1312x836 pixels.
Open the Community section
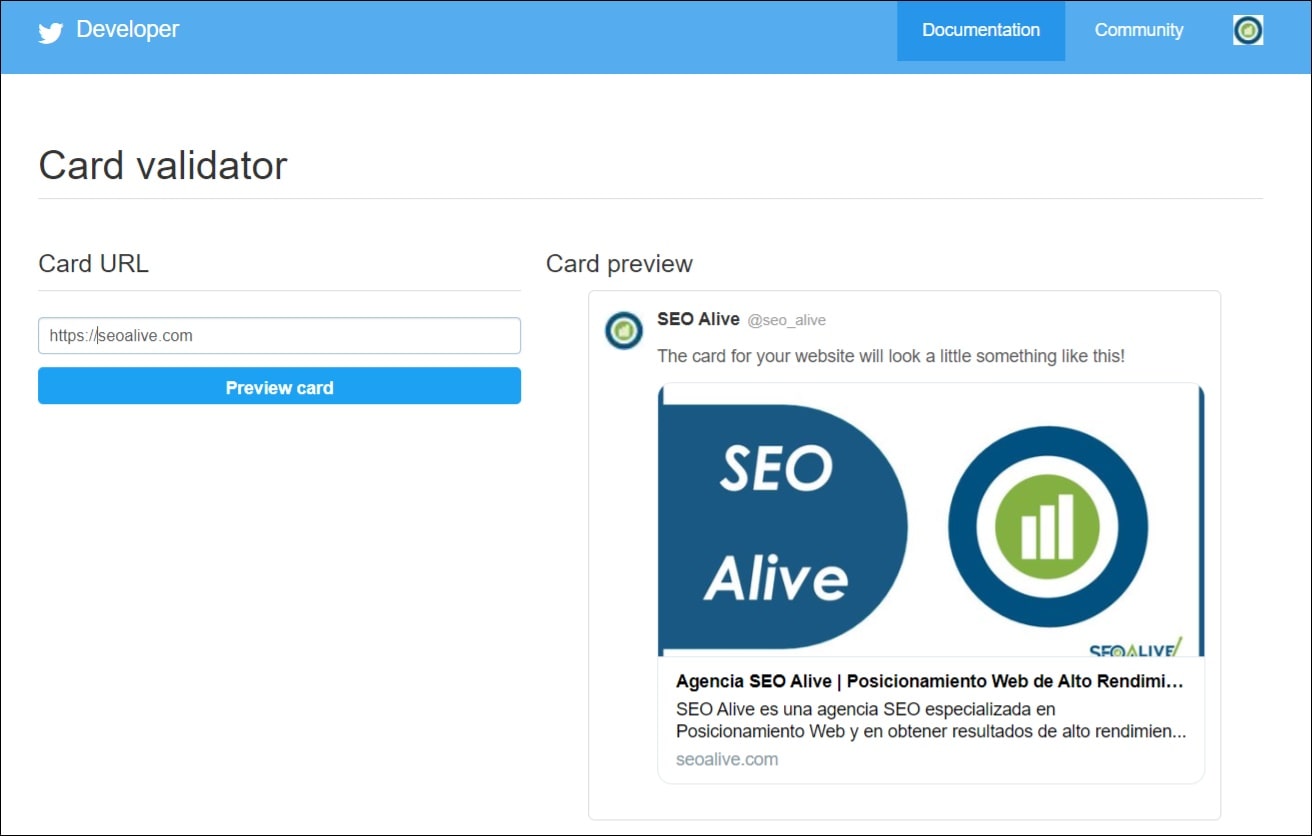click(1138, 30)
